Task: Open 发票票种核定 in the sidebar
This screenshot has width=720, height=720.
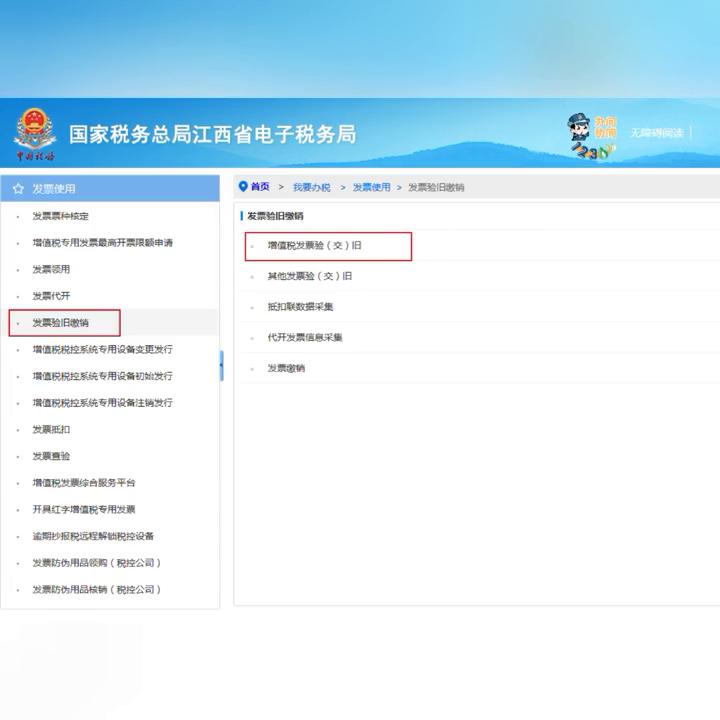Action: click(60, 216)
